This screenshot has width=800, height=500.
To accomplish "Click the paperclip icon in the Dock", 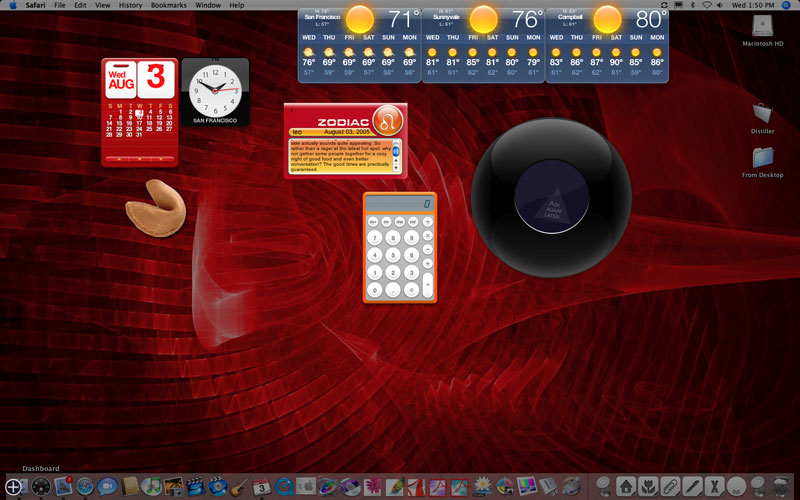I will click(x=670, y=486).
